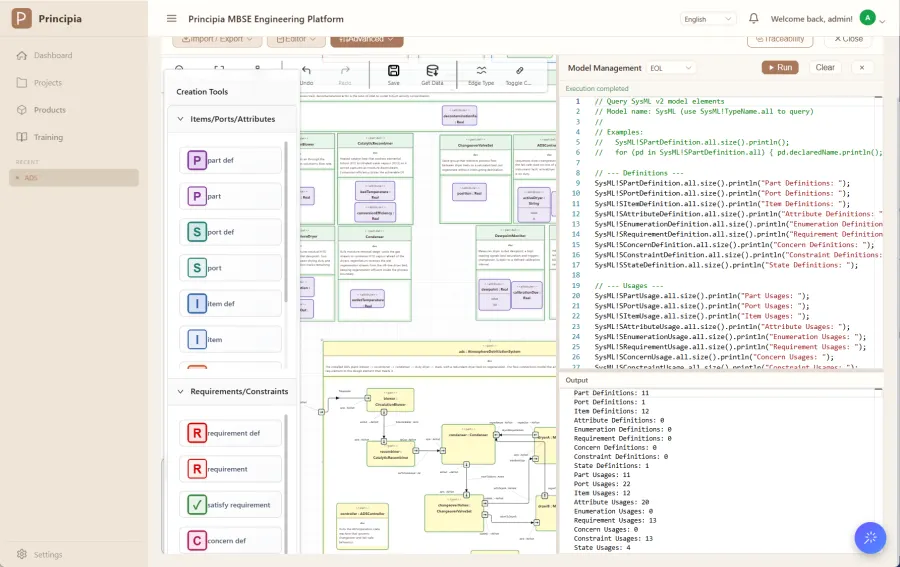Click the Toggle C... link icon
Viewport: 900px width, 567px height.
(519, 71)
